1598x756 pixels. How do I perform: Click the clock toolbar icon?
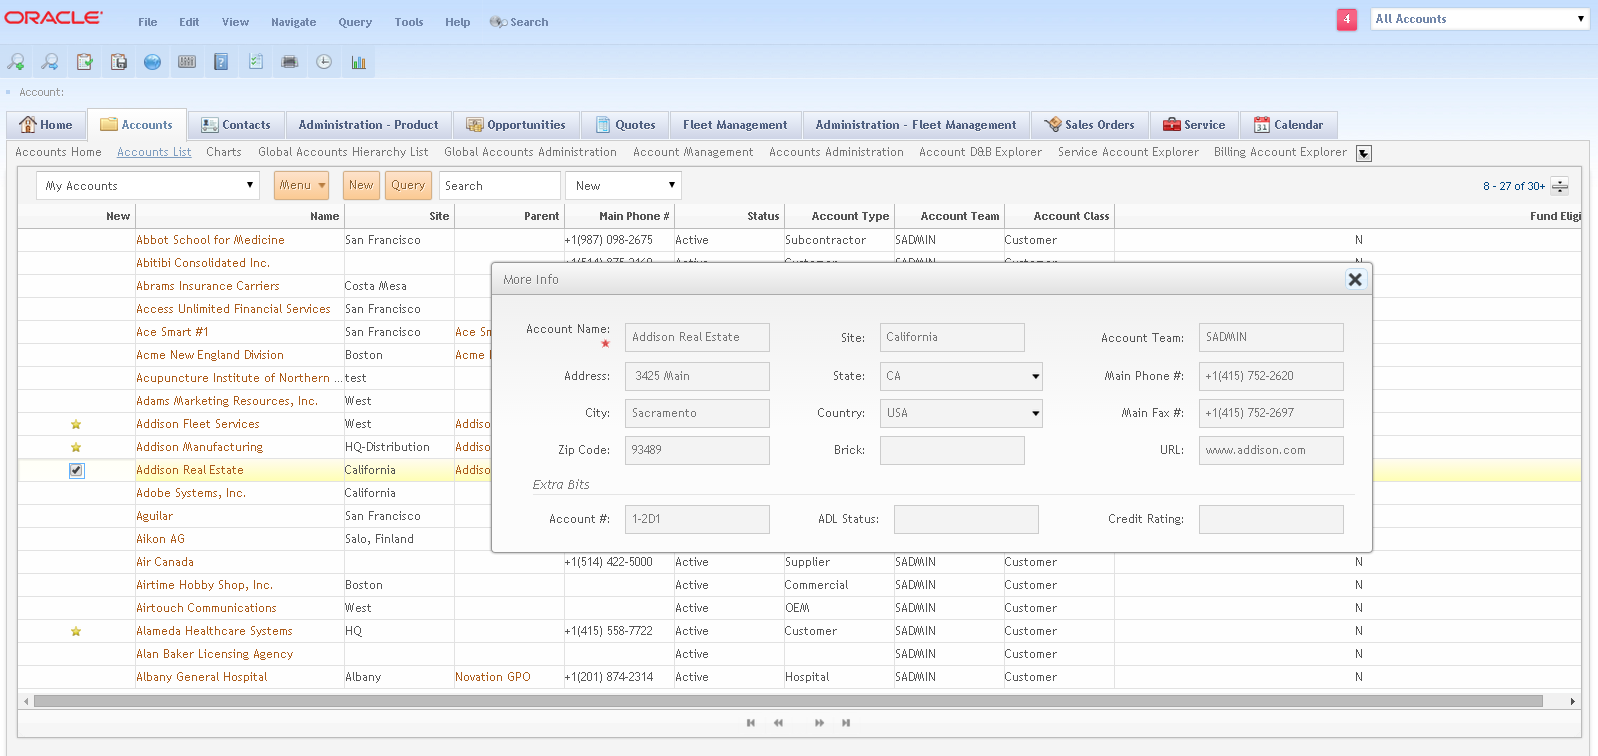(324, 62)
